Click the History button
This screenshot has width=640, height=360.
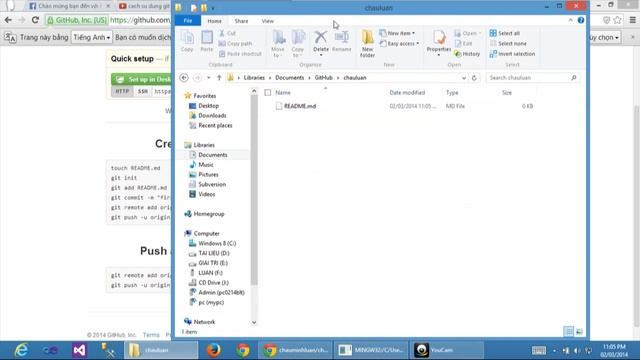click(467, 53)
